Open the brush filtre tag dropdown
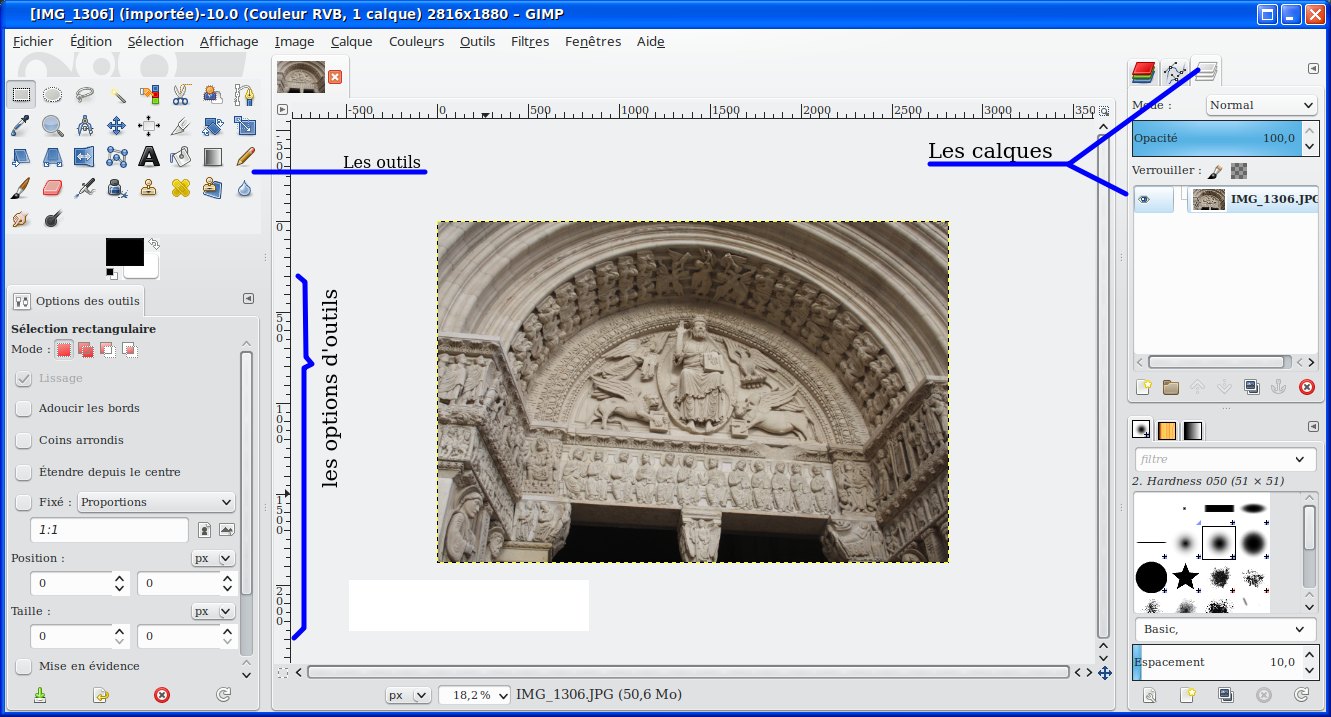Viewport: 1331px width, 717px height. (x=1226, y=459)
